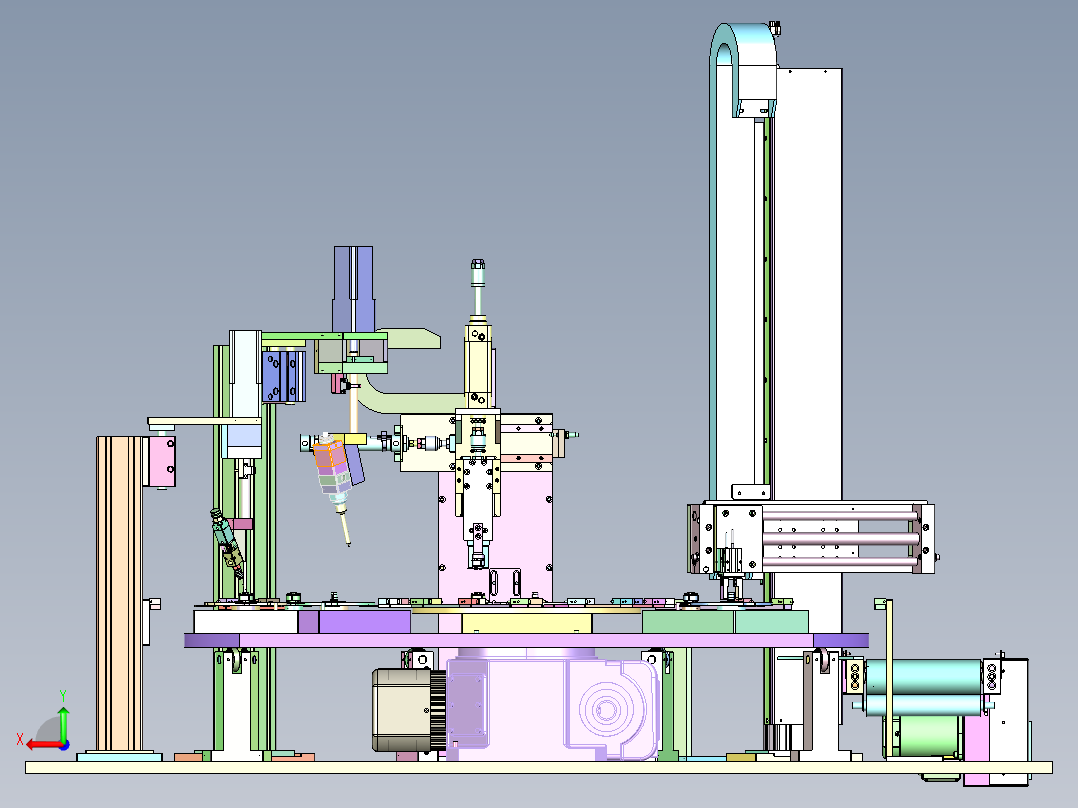
Task: Select the long purple table plate
Action: (526, 640)
